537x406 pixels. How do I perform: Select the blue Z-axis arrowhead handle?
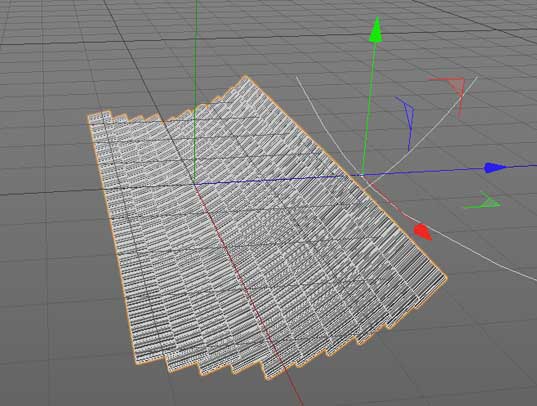point(495,168)
